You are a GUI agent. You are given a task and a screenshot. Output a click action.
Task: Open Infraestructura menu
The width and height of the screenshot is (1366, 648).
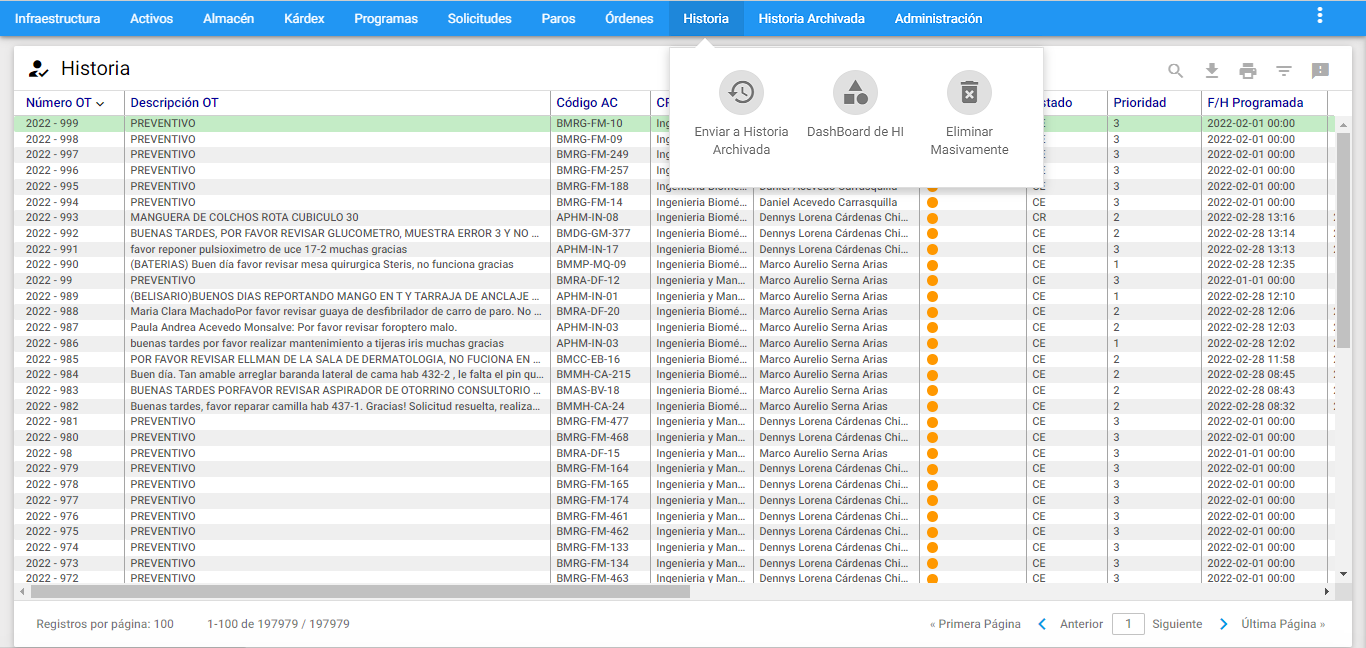pos(58,18)
